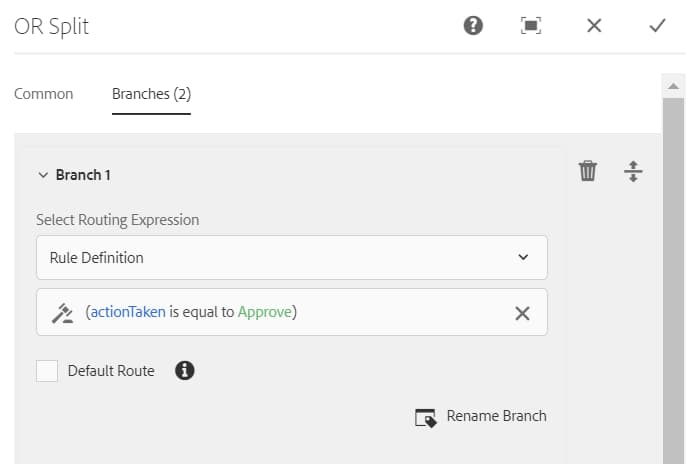
Task: Select the Branches (2) tab
Action: [151, 94]
